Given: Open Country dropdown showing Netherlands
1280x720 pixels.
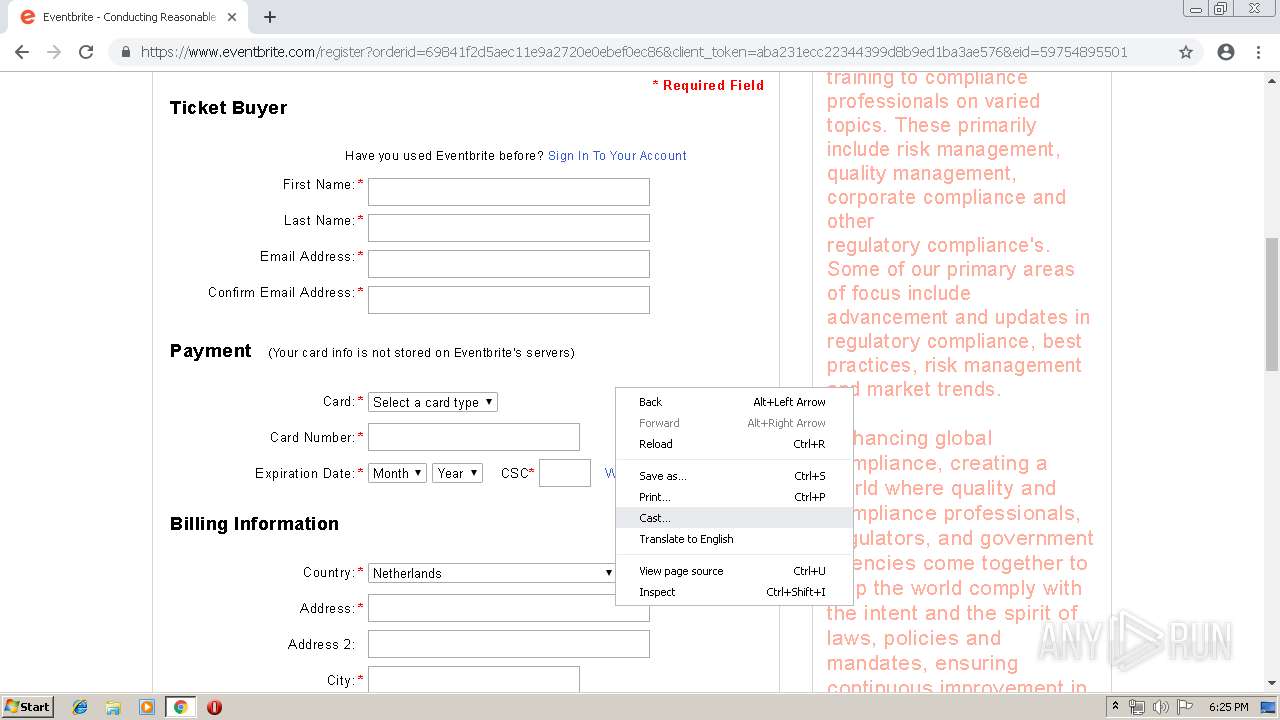Looking at the screenshot, I should pos(492,573).
